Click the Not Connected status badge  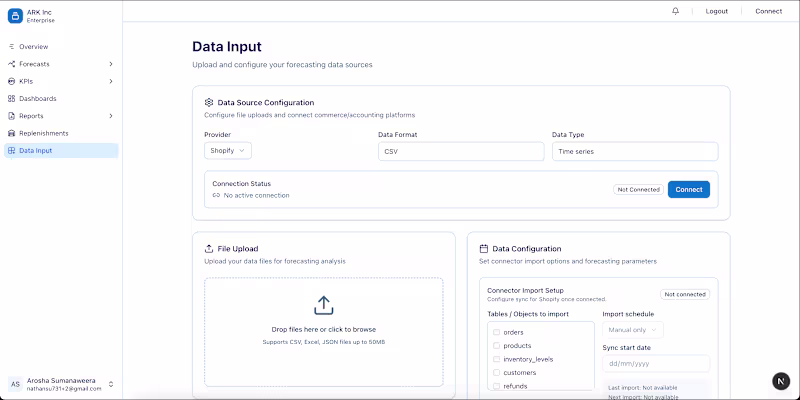click(x=638, y=189)
